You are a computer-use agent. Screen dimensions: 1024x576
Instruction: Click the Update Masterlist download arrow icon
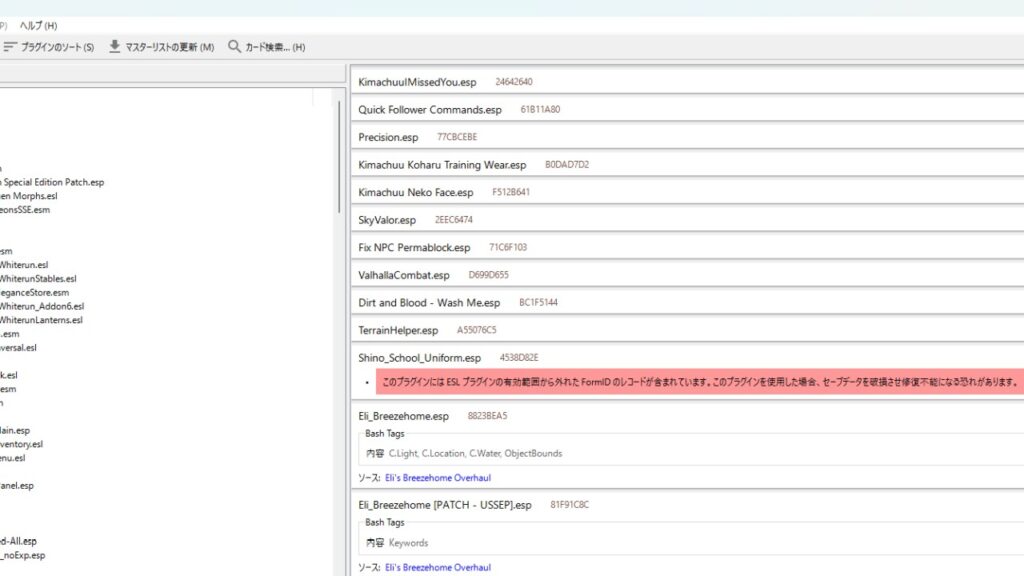coord(115,47)
